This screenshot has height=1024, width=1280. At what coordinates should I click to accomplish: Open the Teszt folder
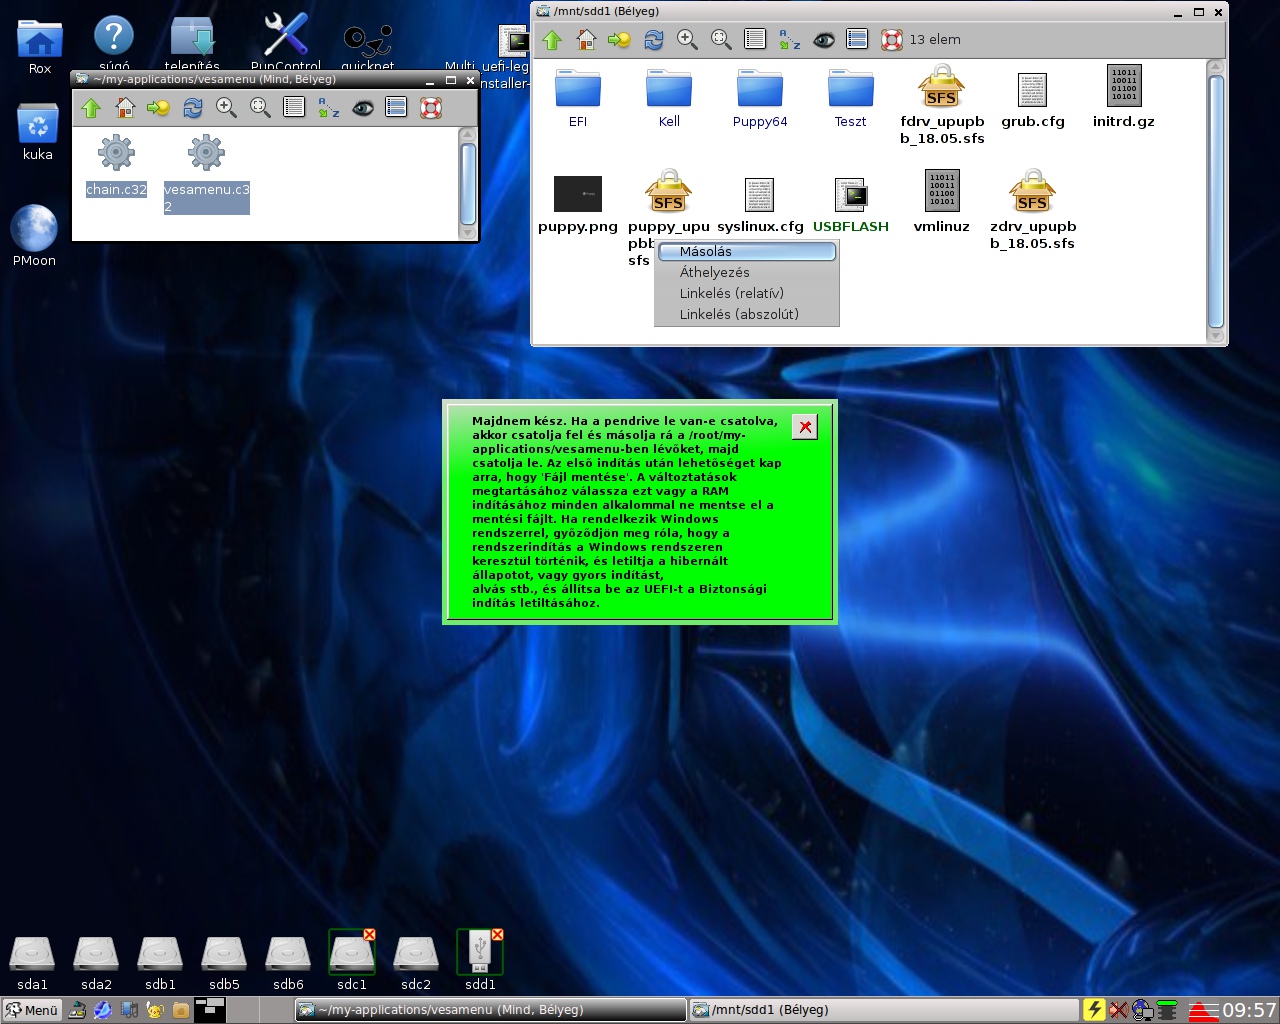tap(851, 98)
